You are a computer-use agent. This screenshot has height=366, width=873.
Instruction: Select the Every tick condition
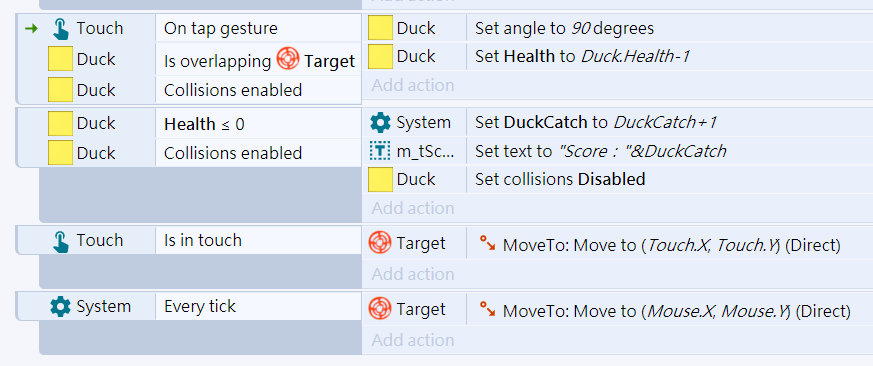258,306
